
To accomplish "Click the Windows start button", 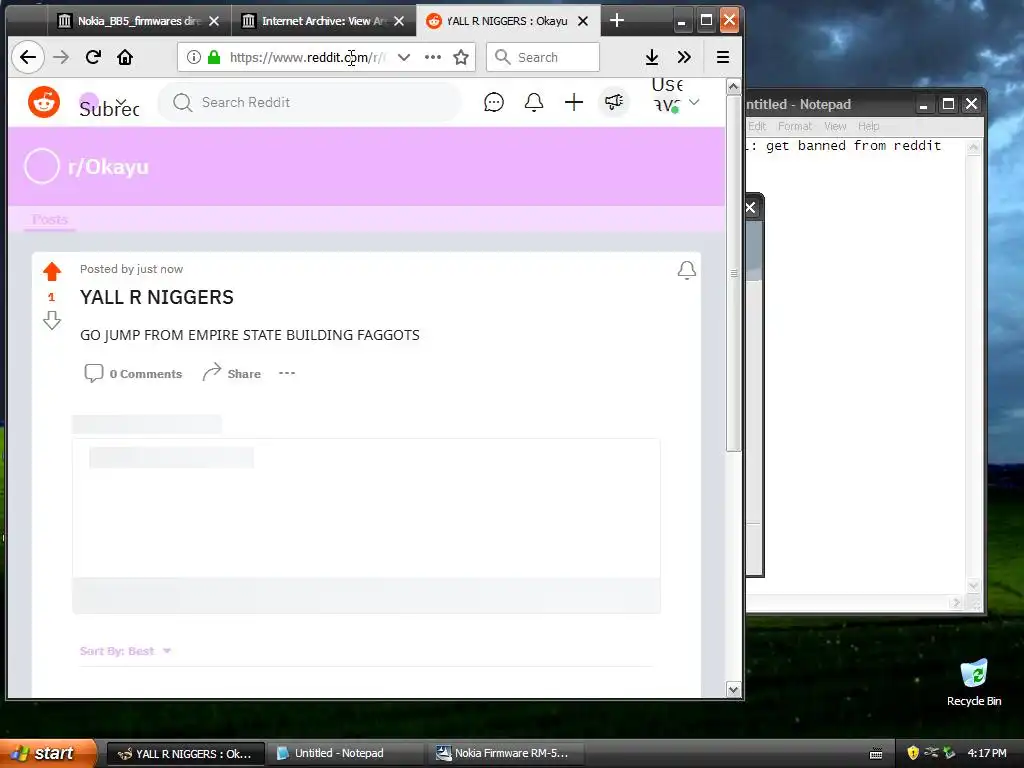I will 46,754.
